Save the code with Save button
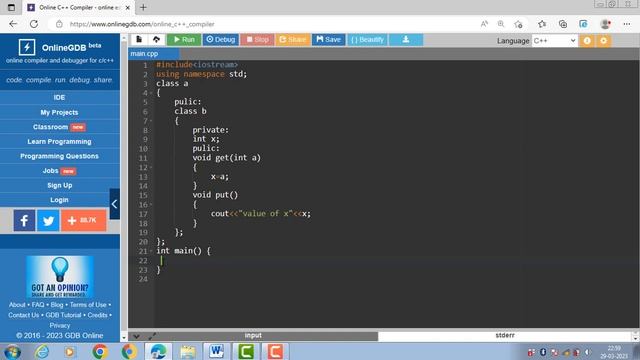Screen dimensions: 640x360 (329, 40)
